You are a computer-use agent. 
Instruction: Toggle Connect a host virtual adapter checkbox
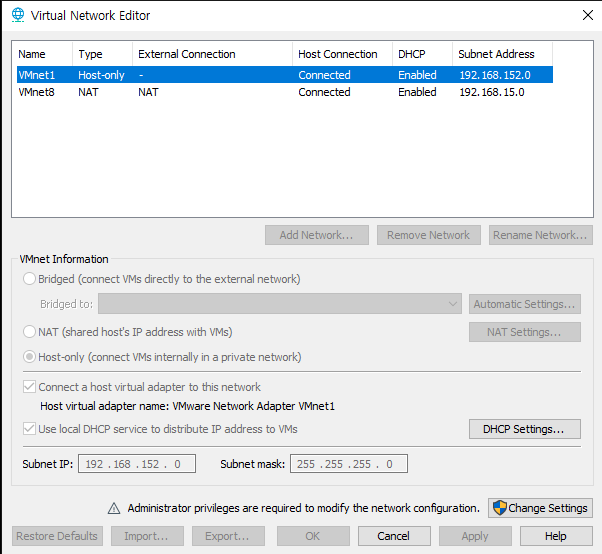30,387
